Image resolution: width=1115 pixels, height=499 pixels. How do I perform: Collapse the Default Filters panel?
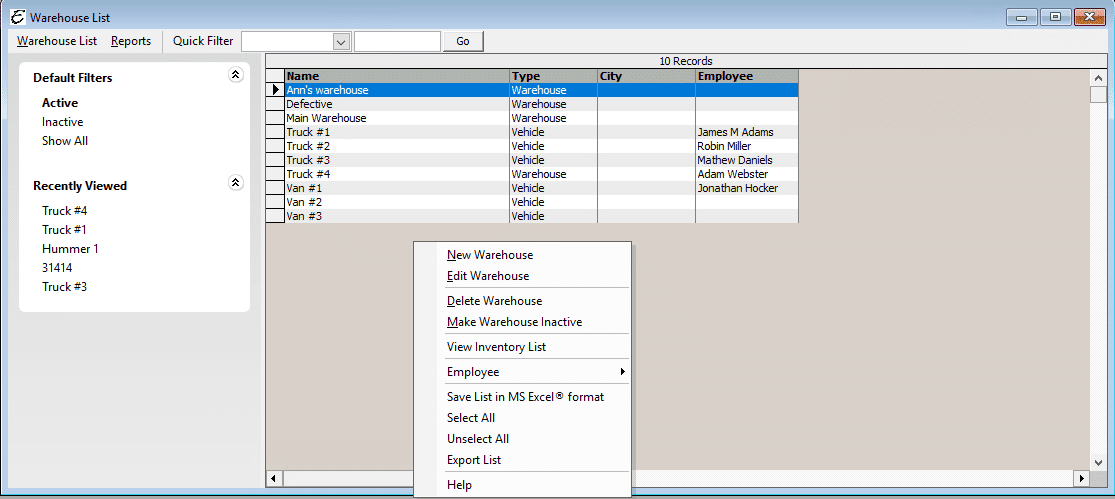coord(236,75)
